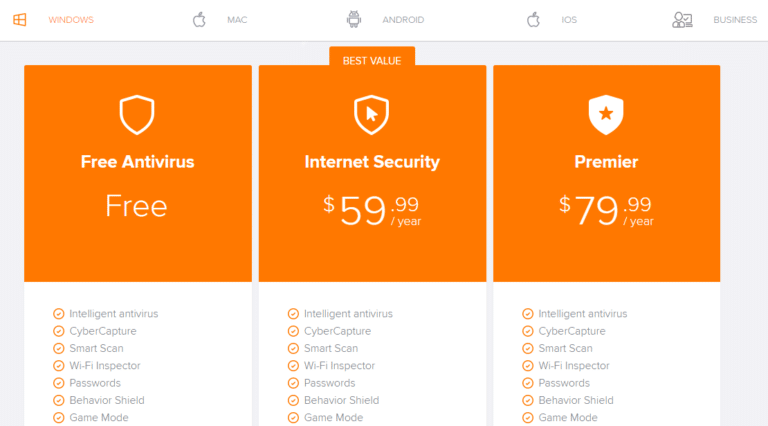
Task: Open the iOS tab
Action: 569,19
